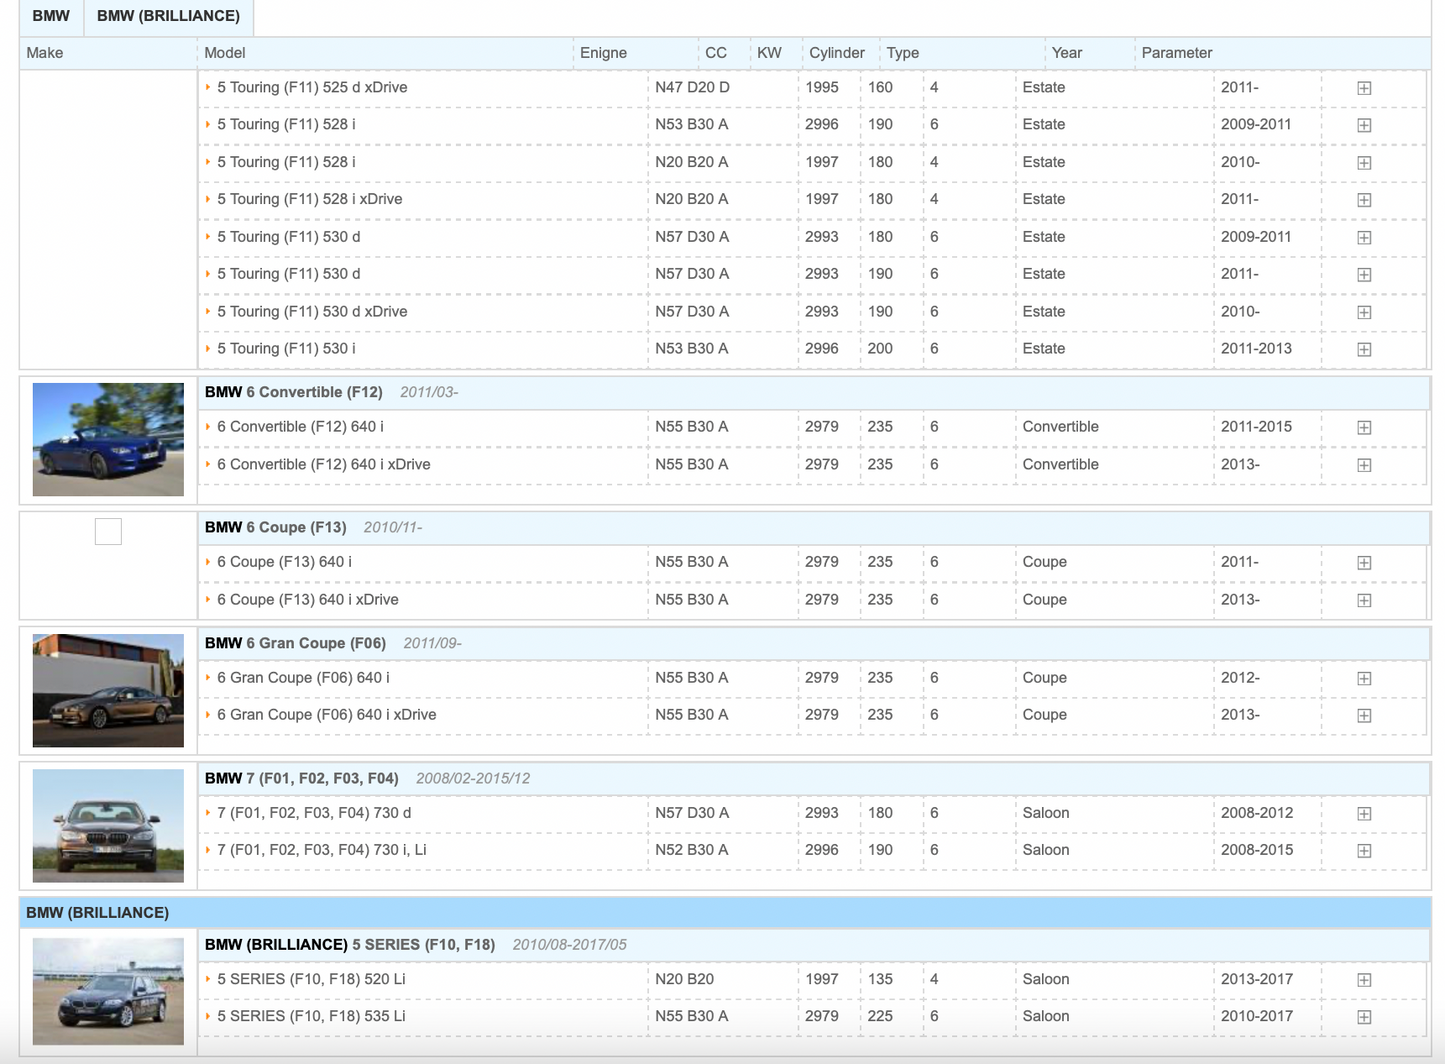1445x1064 pixels.
Task: Open 6 Coupe (F13) 640 i model link
Action: coord(284,561)
